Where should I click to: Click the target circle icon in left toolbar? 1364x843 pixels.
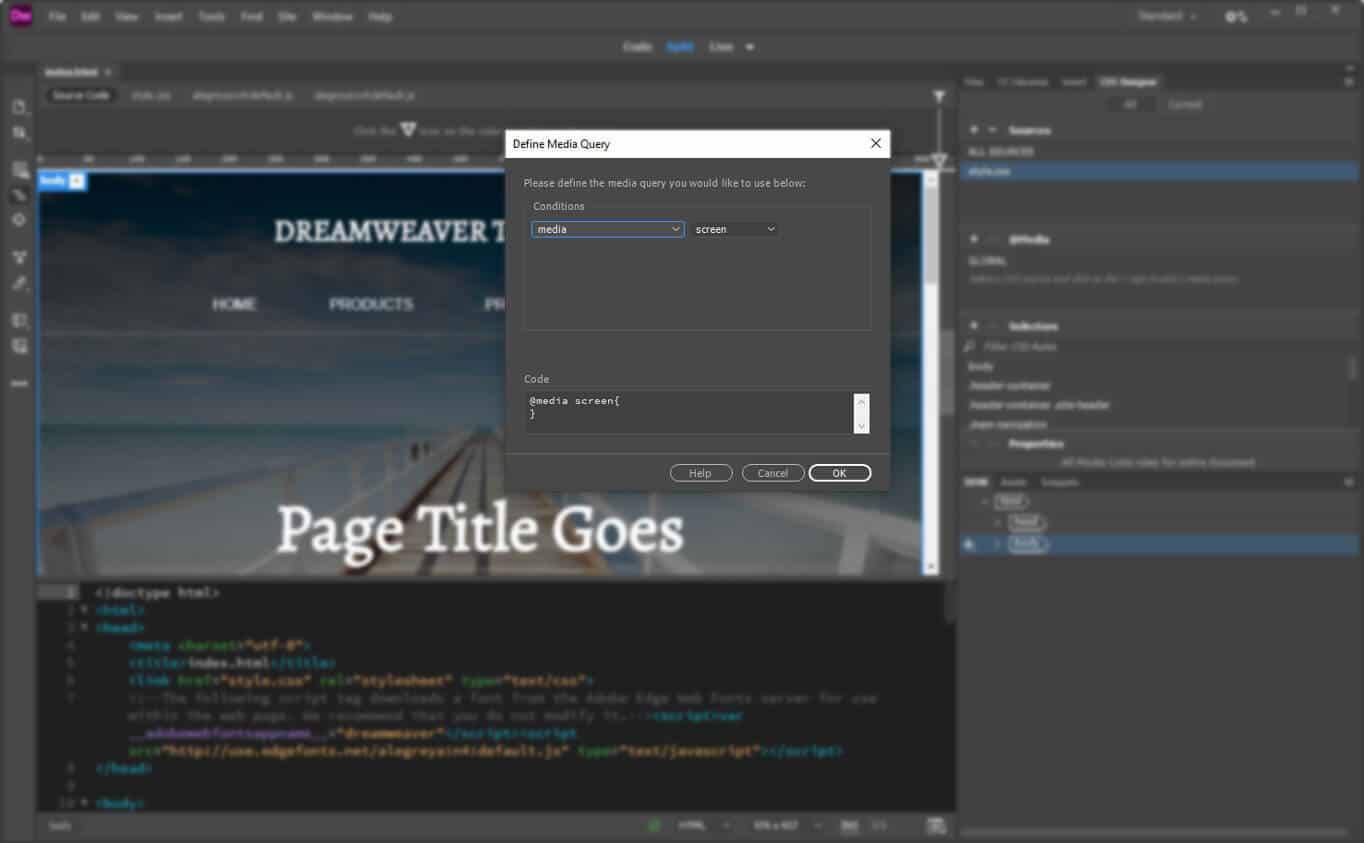(19, 219)
